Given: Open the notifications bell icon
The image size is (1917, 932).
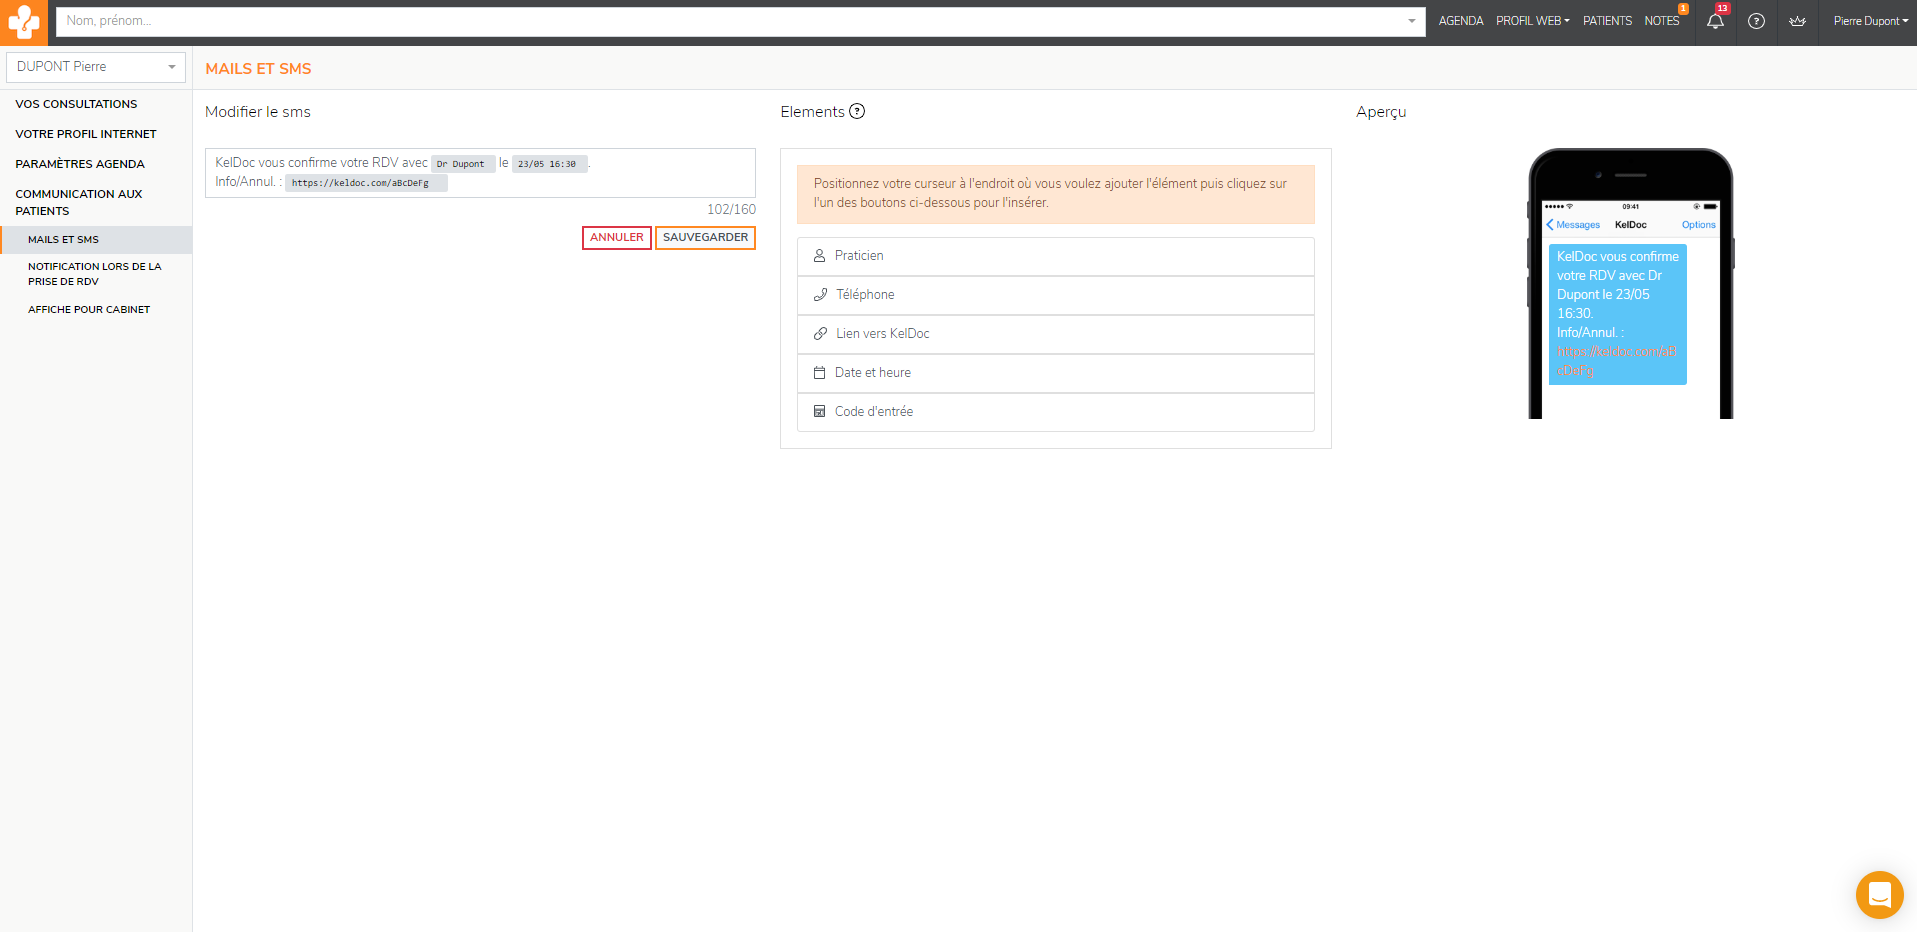Looking at the screenshot, I should coord(1715,21).
